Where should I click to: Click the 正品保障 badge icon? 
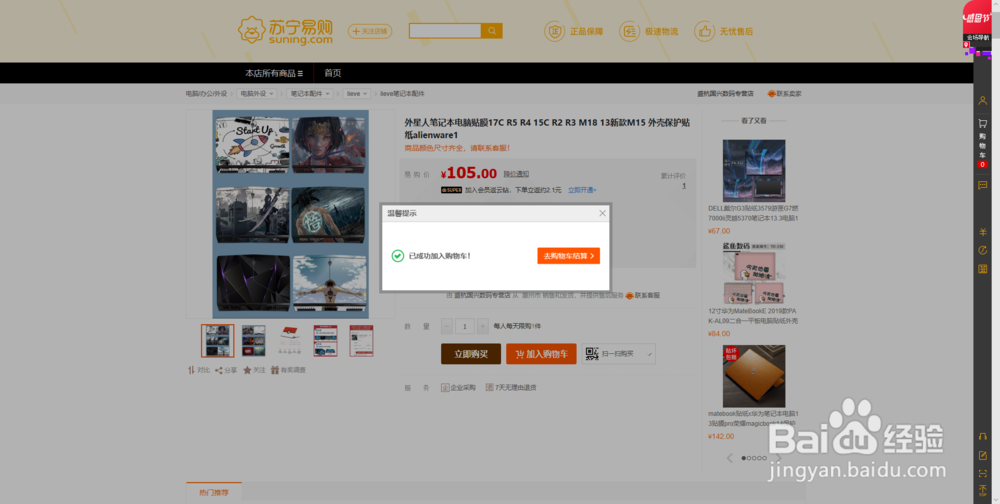pyautogui.click(x=554, y=31)
